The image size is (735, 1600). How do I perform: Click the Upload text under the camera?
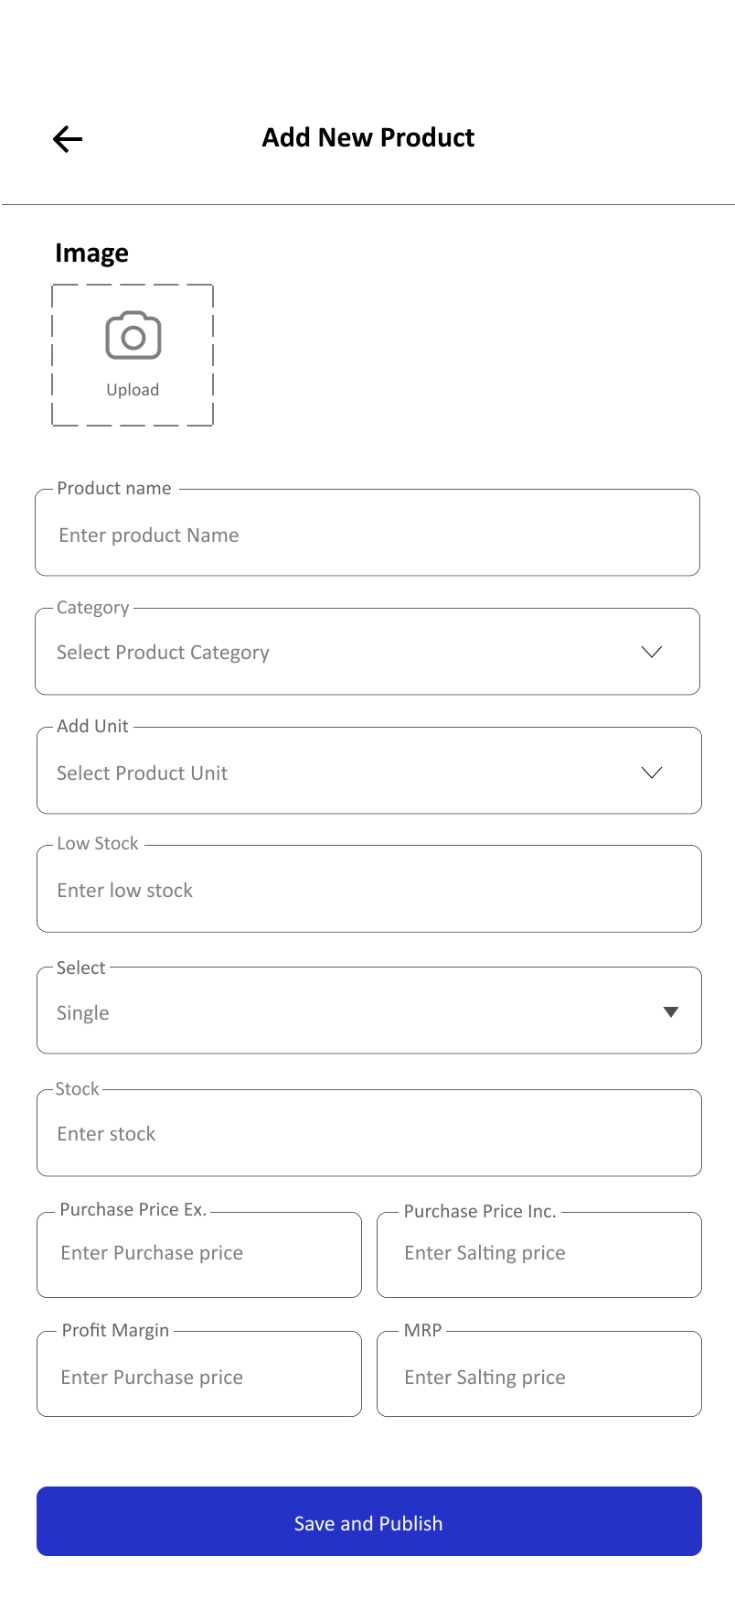click(133, 390)
